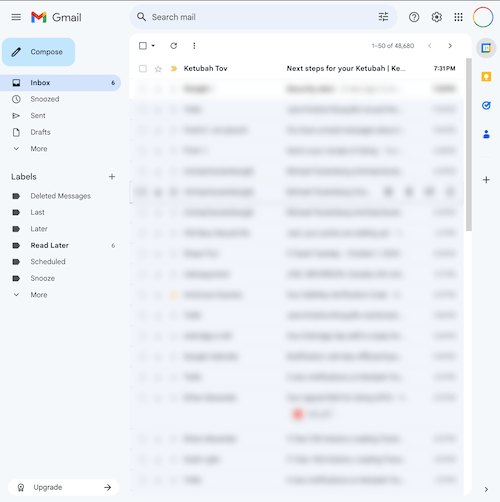Image resolution: width=500 pixels, height=502 pixels.
Task: Open the select dropdown arrow beside checkbox
Action: (x=153, y=46)
